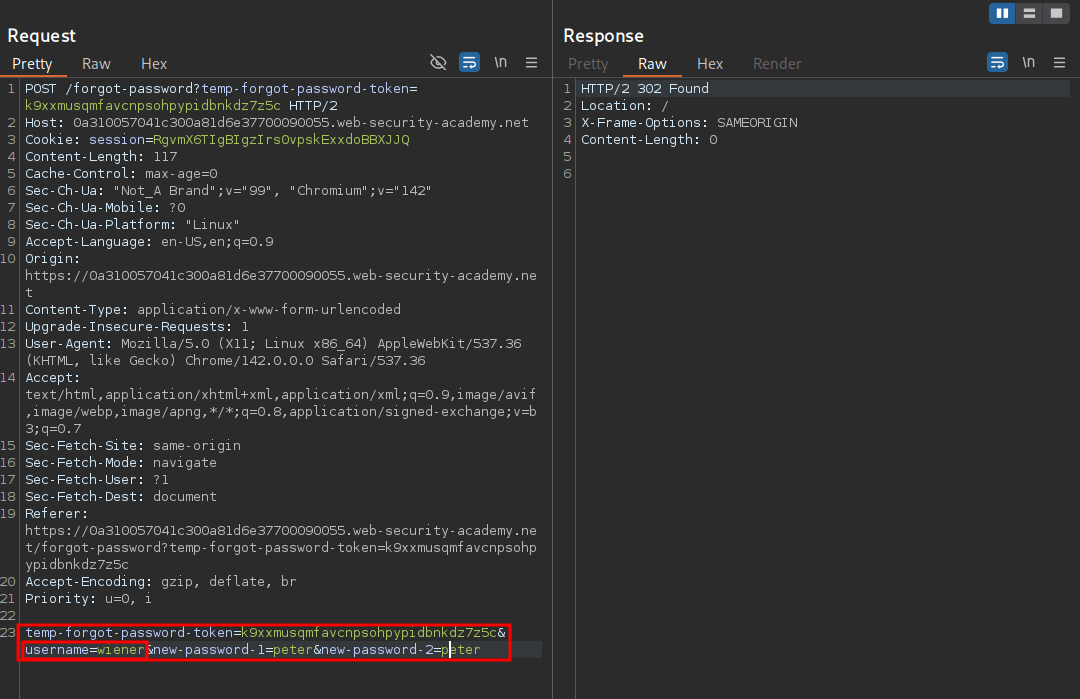Click the username value wiener in request body
This screenshot has width=1080, height=699.
point(121,650)
